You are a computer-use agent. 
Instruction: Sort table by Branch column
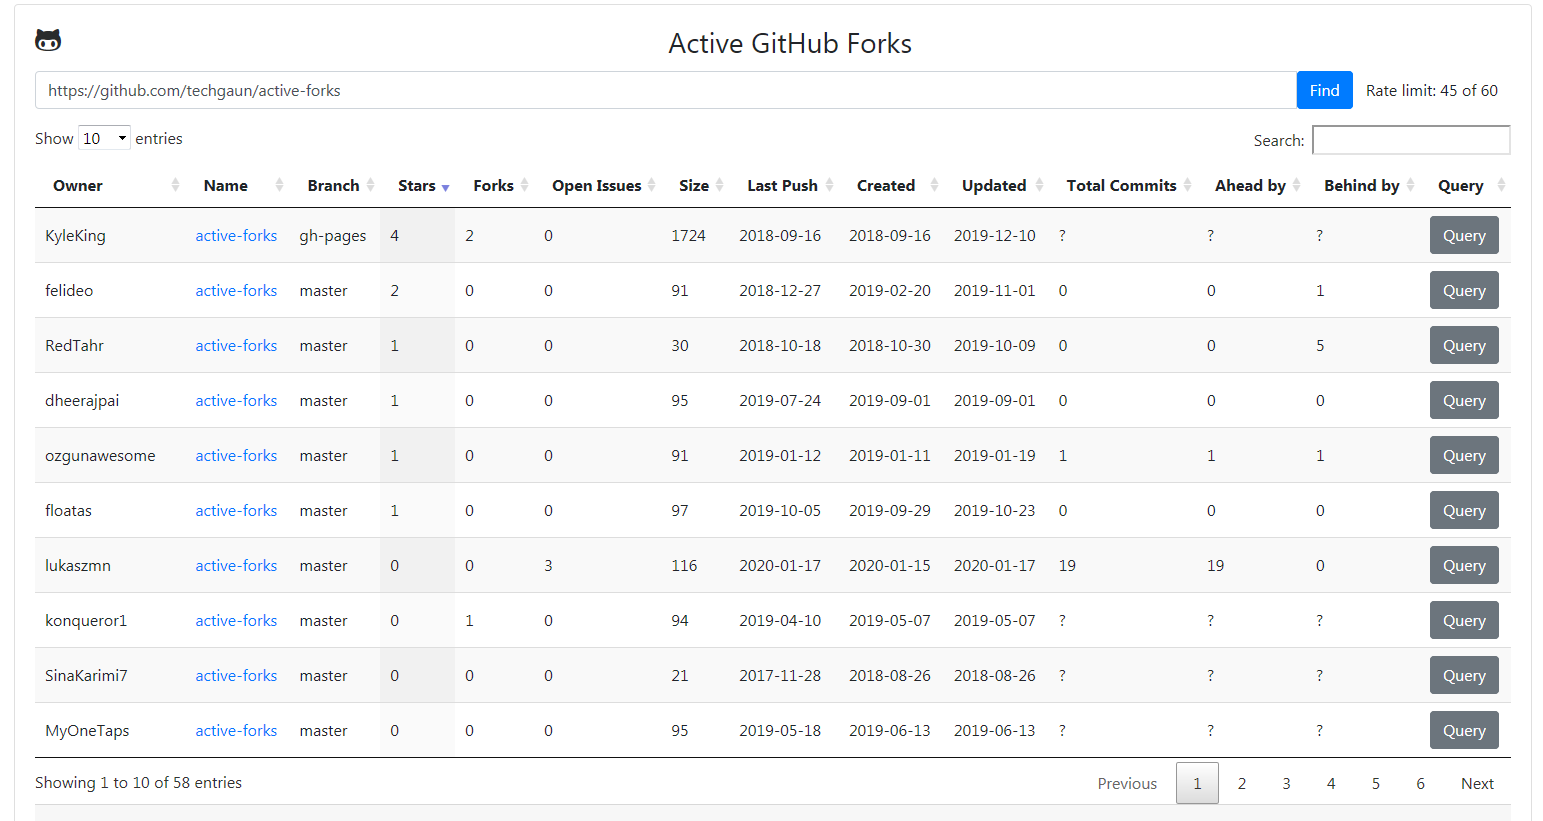(x=335, y=185)
